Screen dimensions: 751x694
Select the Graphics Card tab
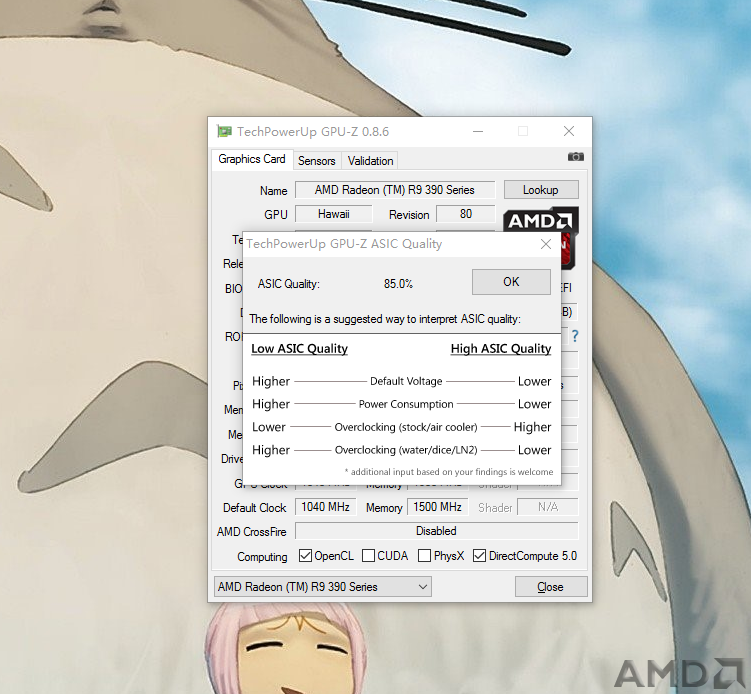tap(252, 159)
